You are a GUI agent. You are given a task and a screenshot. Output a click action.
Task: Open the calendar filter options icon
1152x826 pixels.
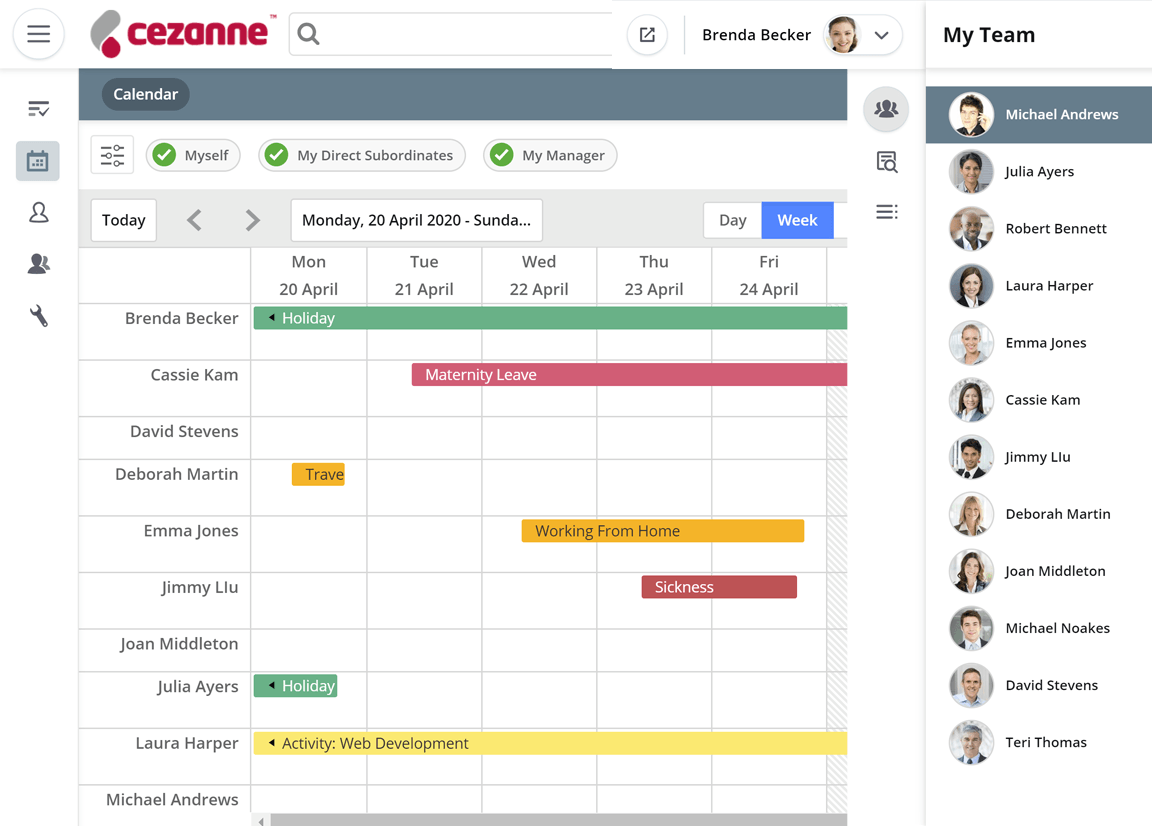click(x=111, y=155)
